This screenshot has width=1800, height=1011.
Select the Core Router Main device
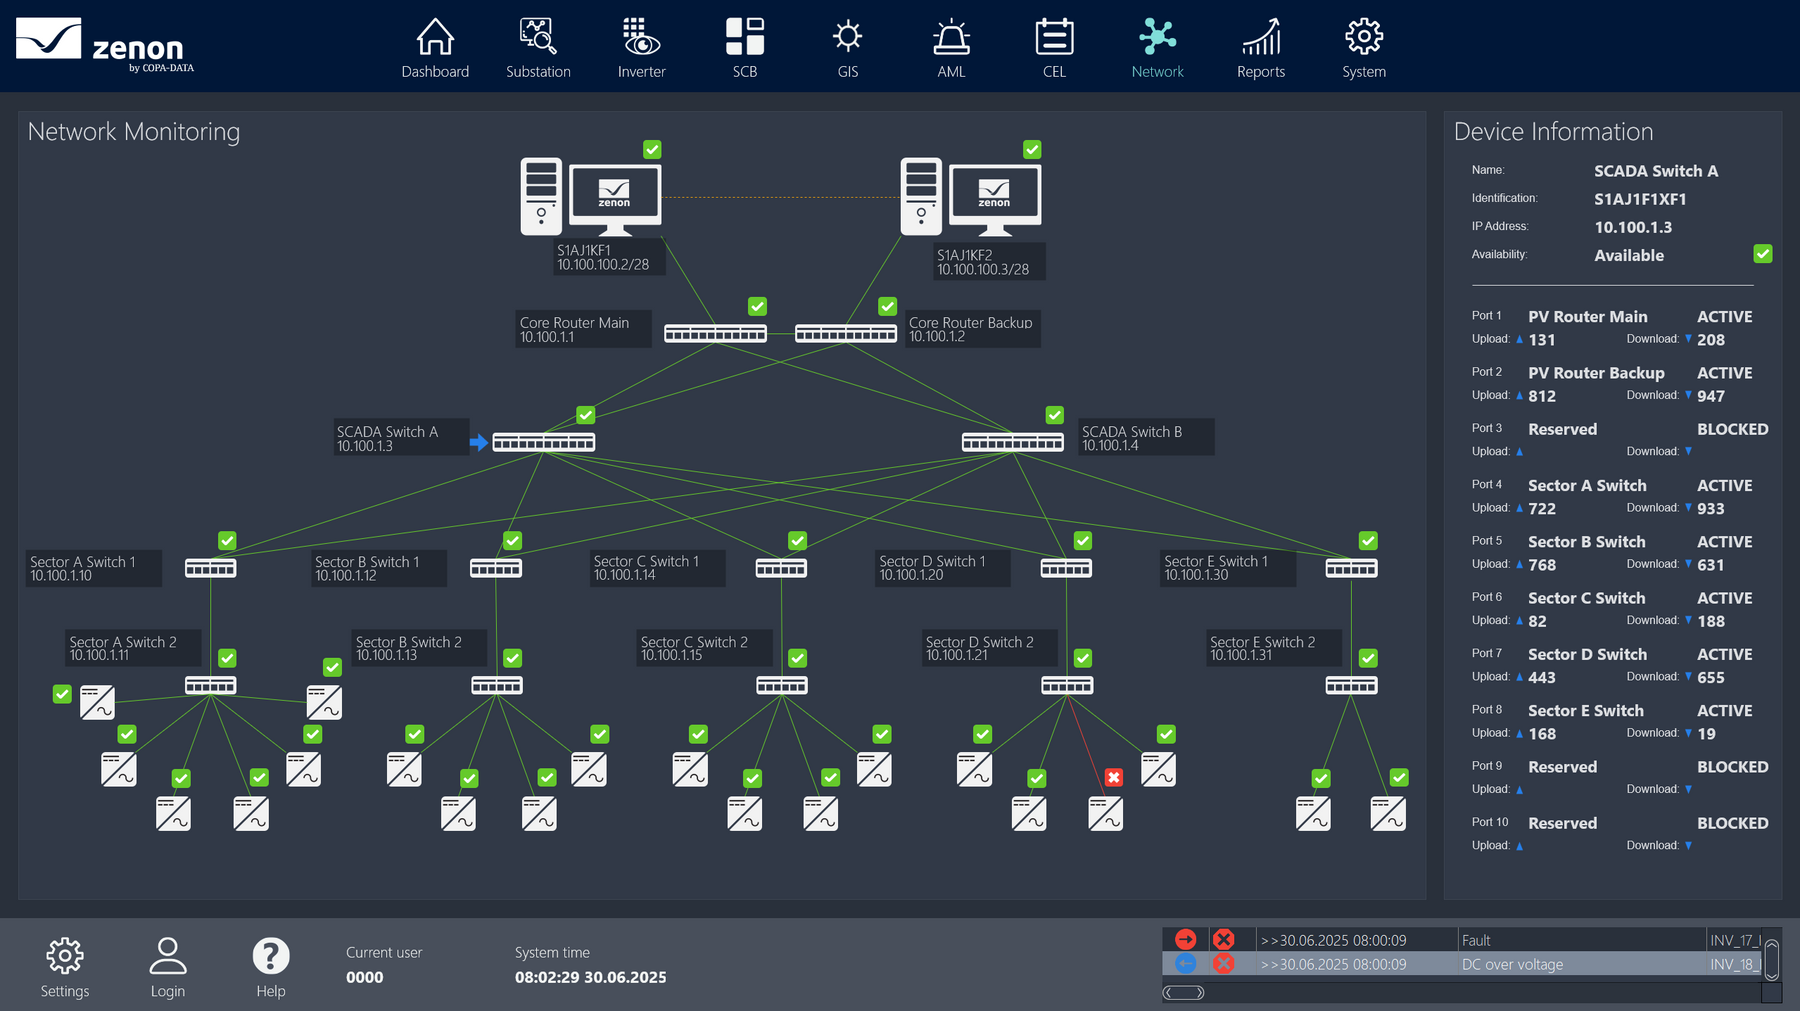point(716,333)
